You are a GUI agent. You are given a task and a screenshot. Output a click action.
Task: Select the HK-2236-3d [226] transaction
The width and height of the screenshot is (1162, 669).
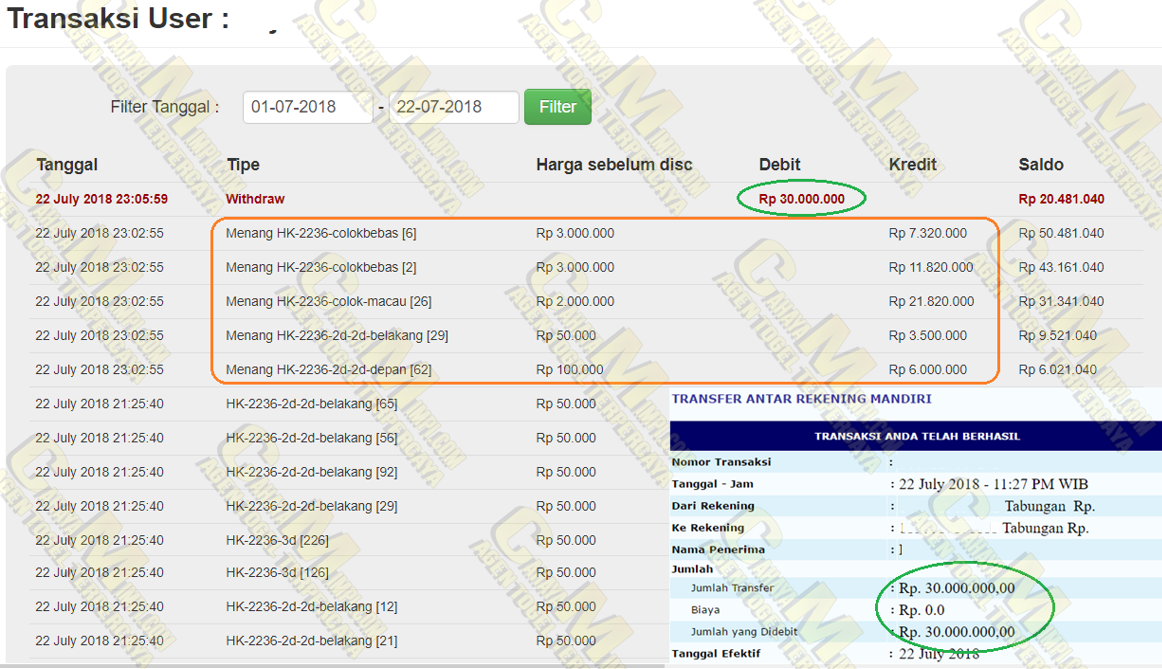[277, 540]
